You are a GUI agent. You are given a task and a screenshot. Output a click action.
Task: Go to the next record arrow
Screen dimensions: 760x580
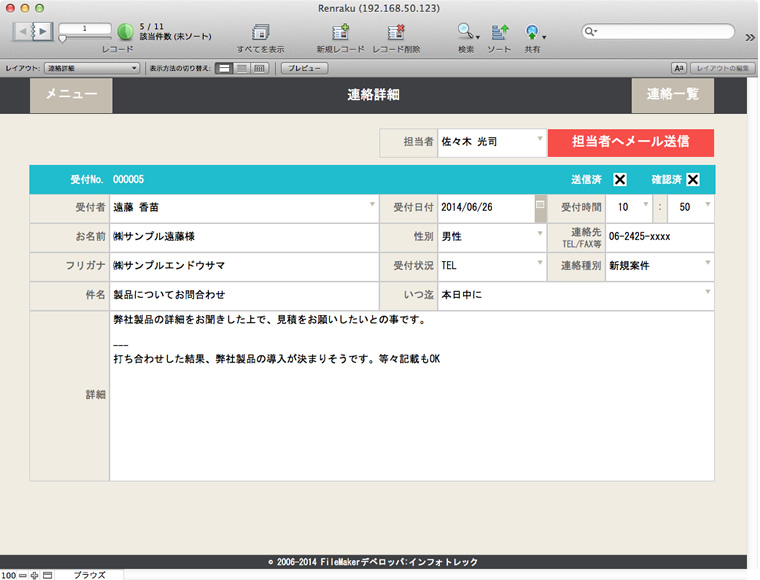pos(44,32)
